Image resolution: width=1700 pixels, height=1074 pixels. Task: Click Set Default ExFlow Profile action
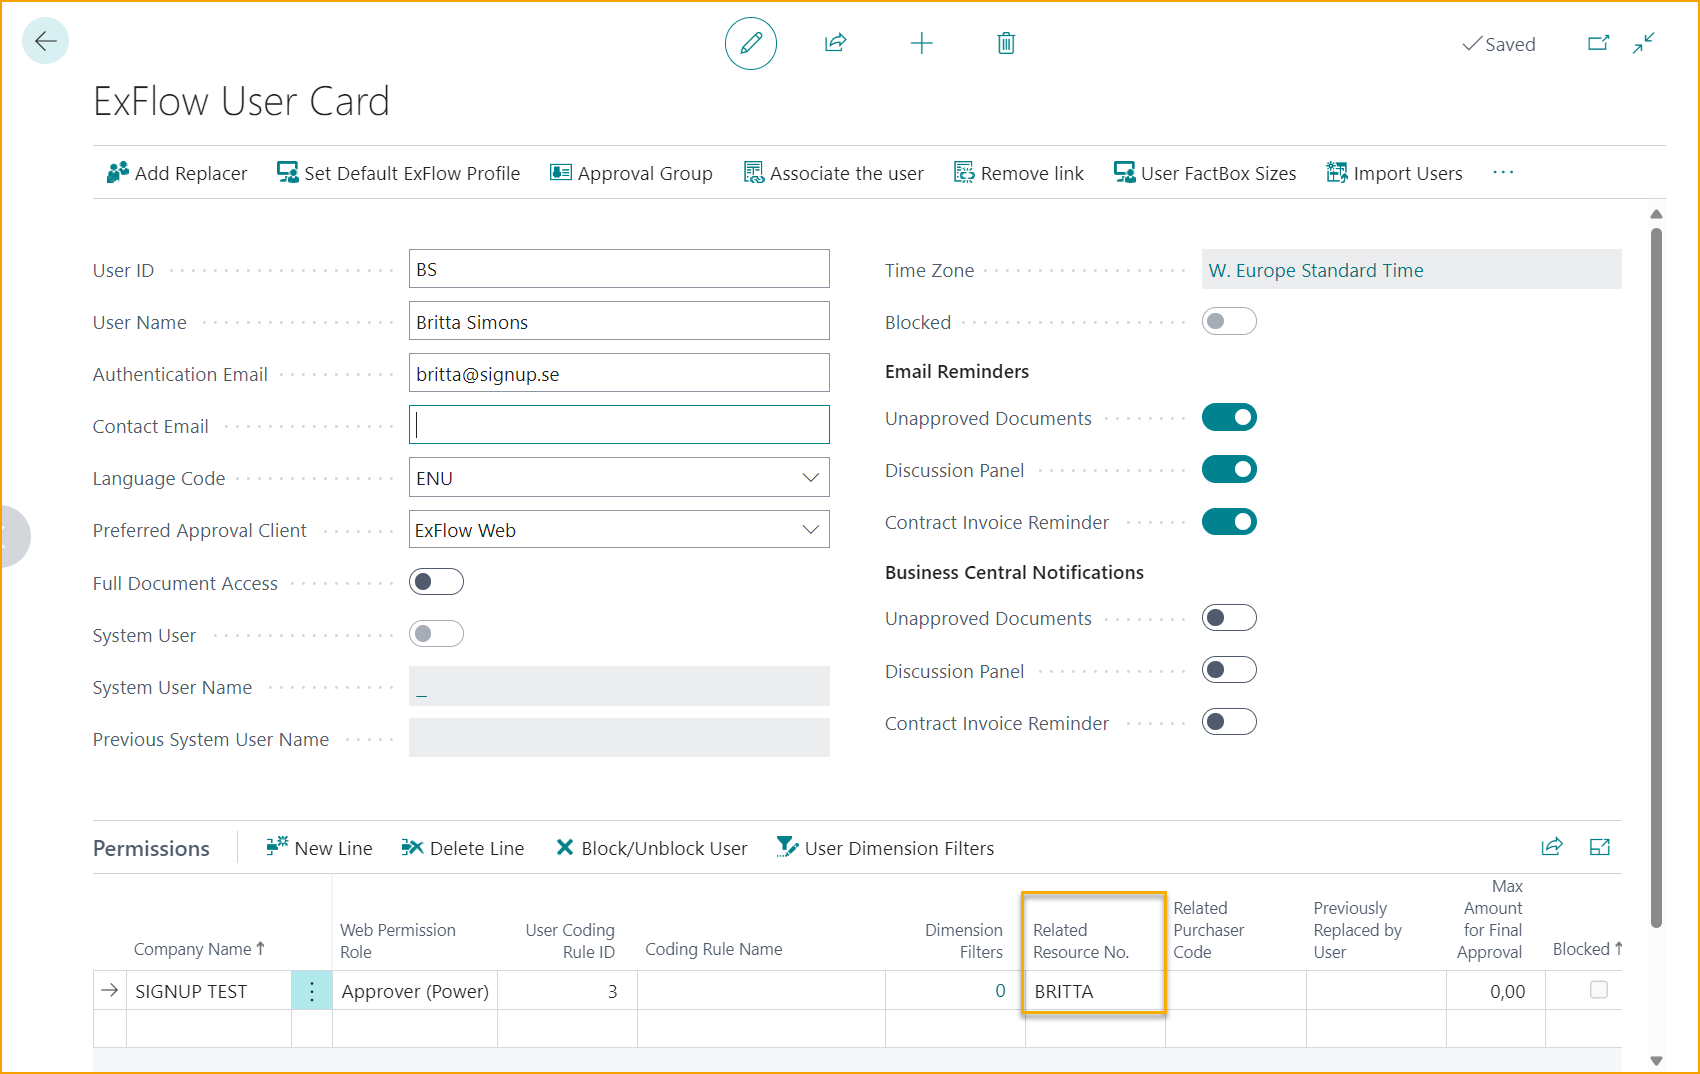398,173
